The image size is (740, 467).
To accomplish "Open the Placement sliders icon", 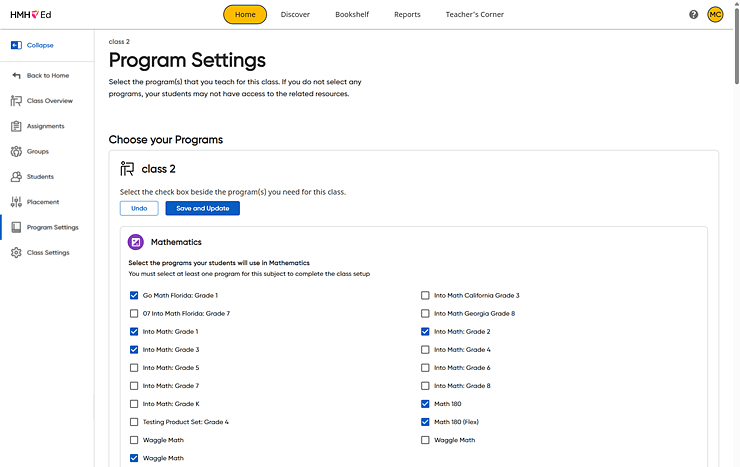I will 16,202.
